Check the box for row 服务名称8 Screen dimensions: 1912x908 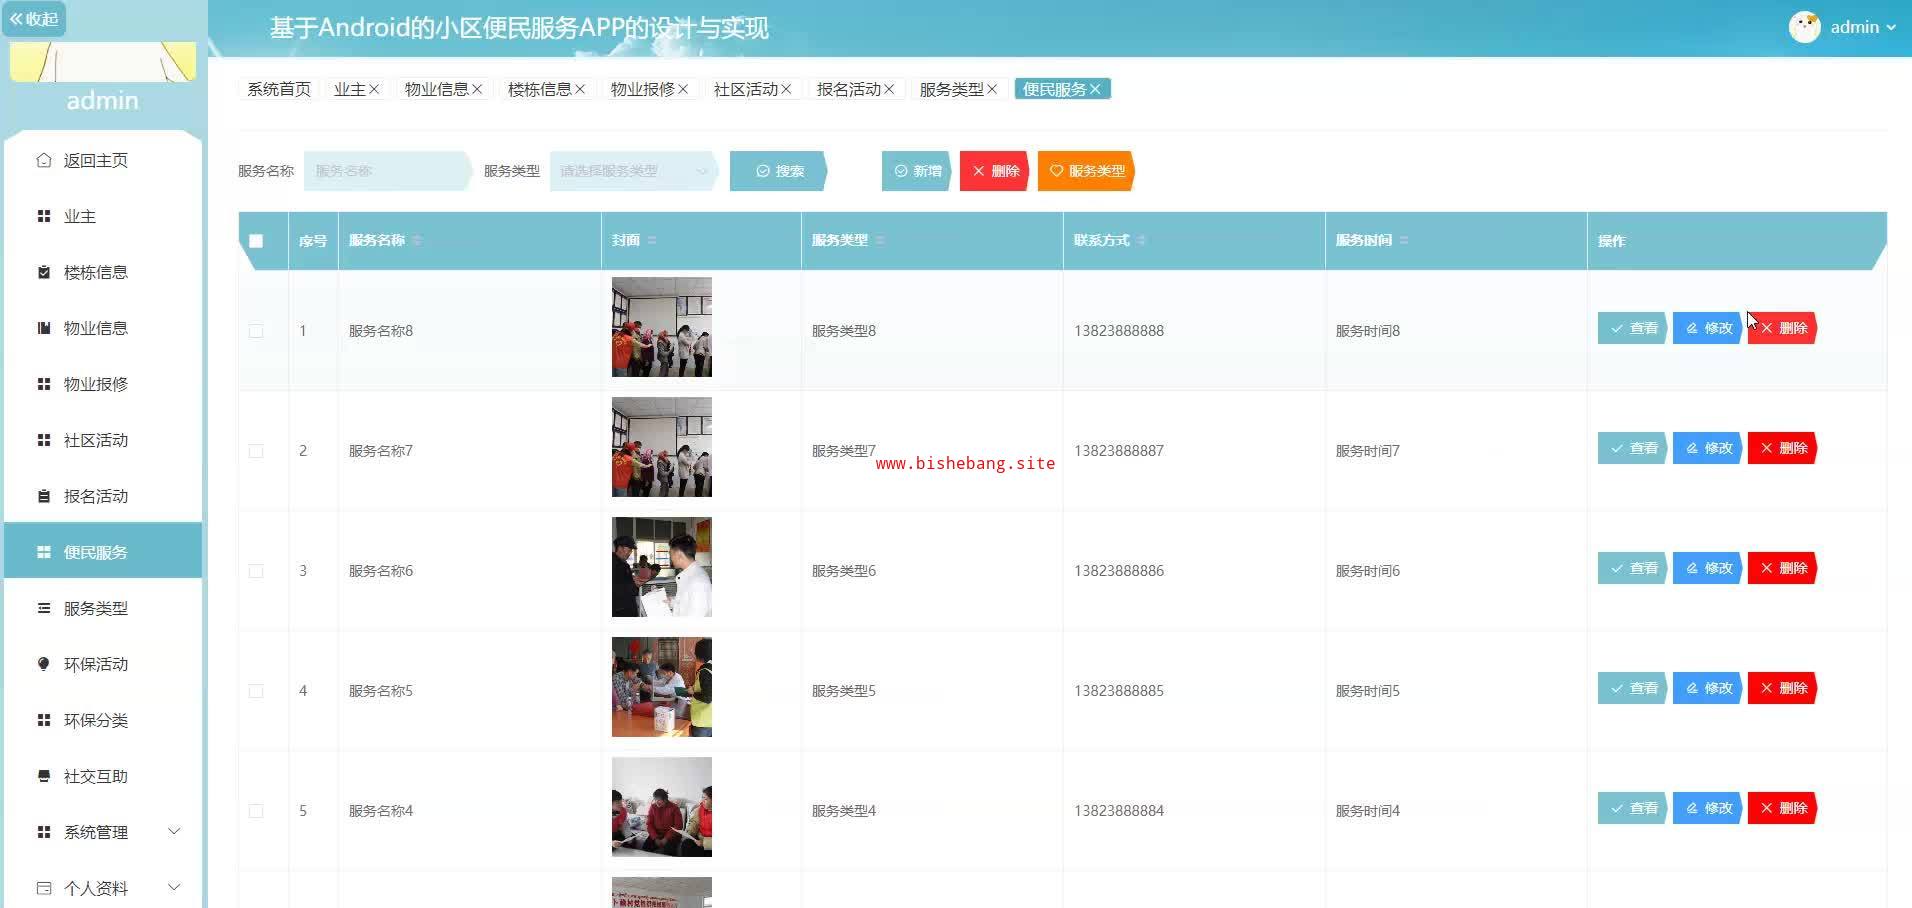click(x=256, y=331)
